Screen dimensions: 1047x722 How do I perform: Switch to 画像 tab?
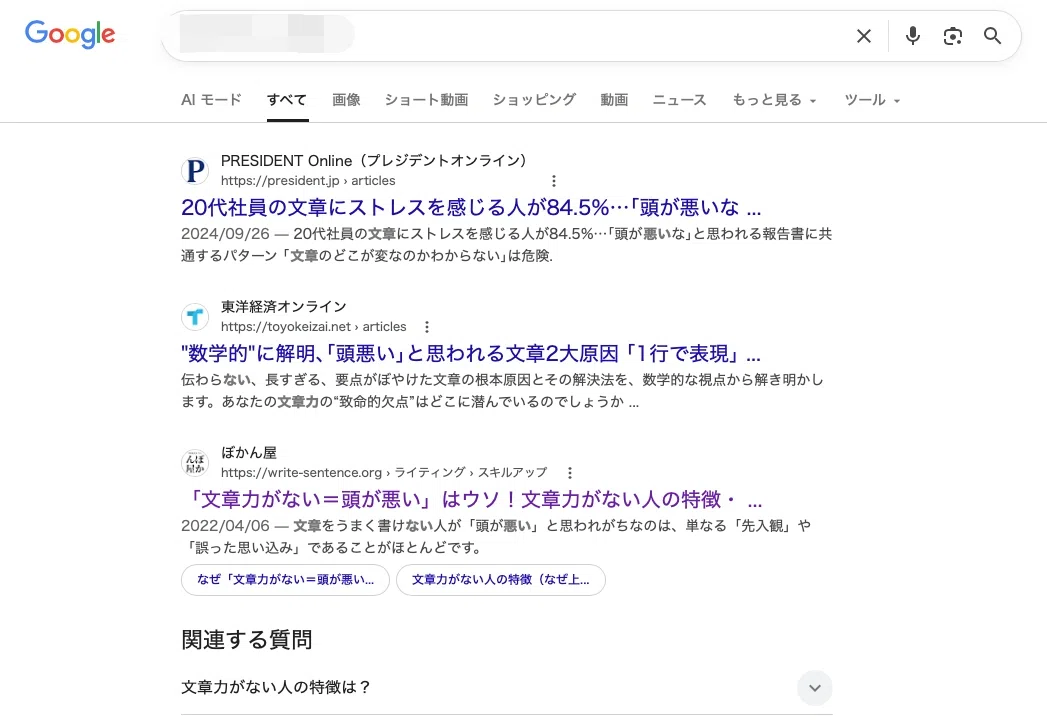tap(346, 100)
